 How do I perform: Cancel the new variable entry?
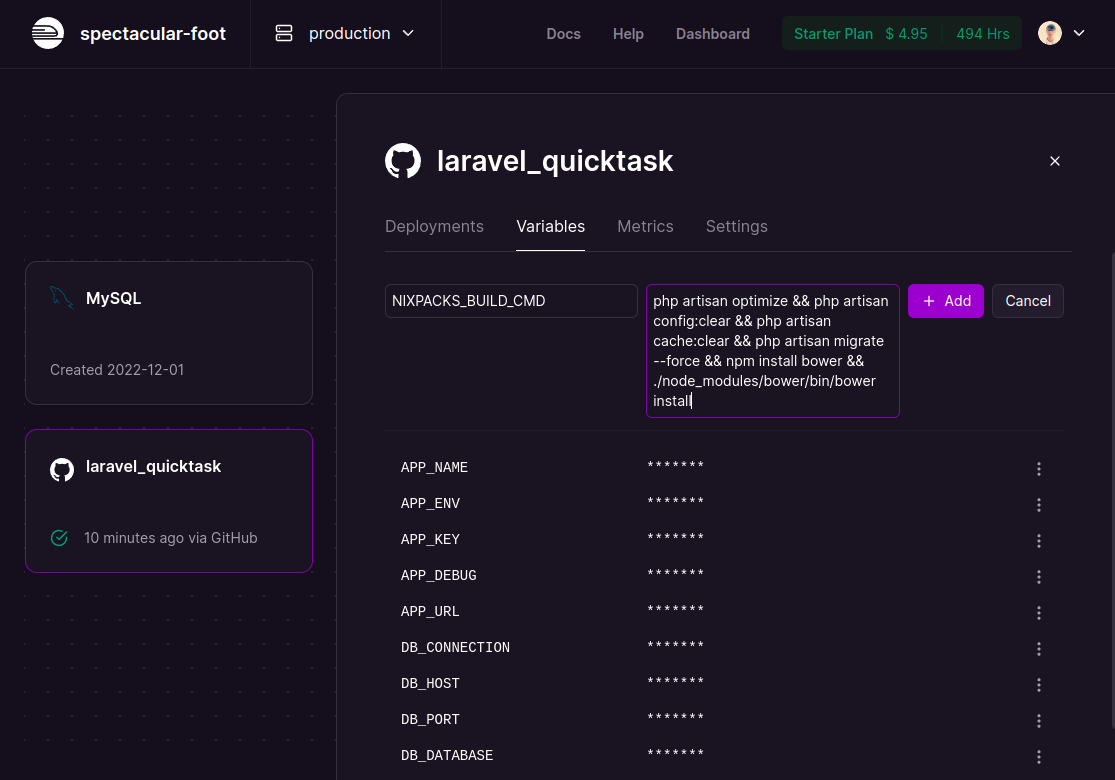(x=1027, y=300)
